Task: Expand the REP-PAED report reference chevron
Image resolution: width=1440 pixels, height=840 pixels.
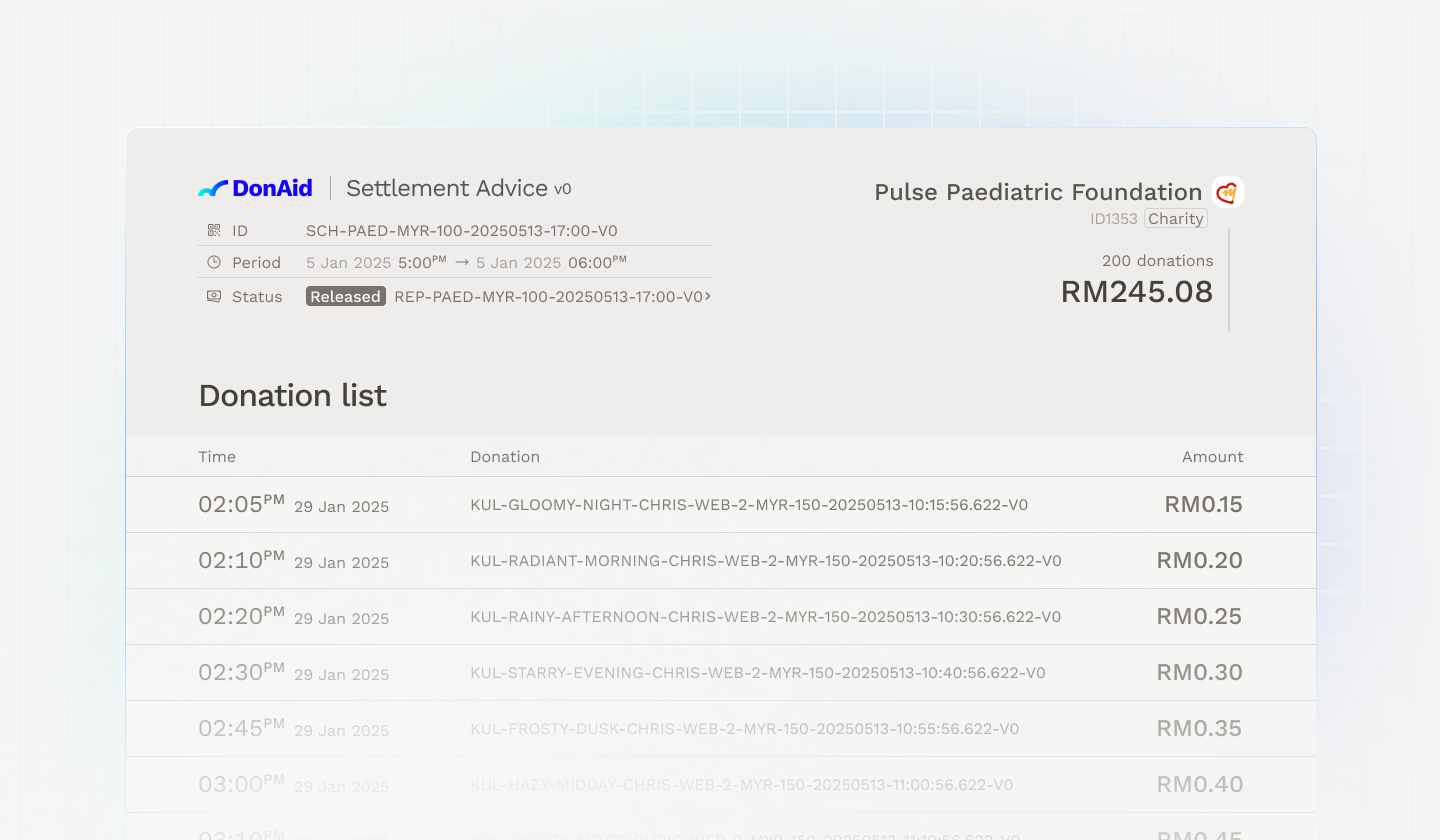Action: tap(708, 296)
